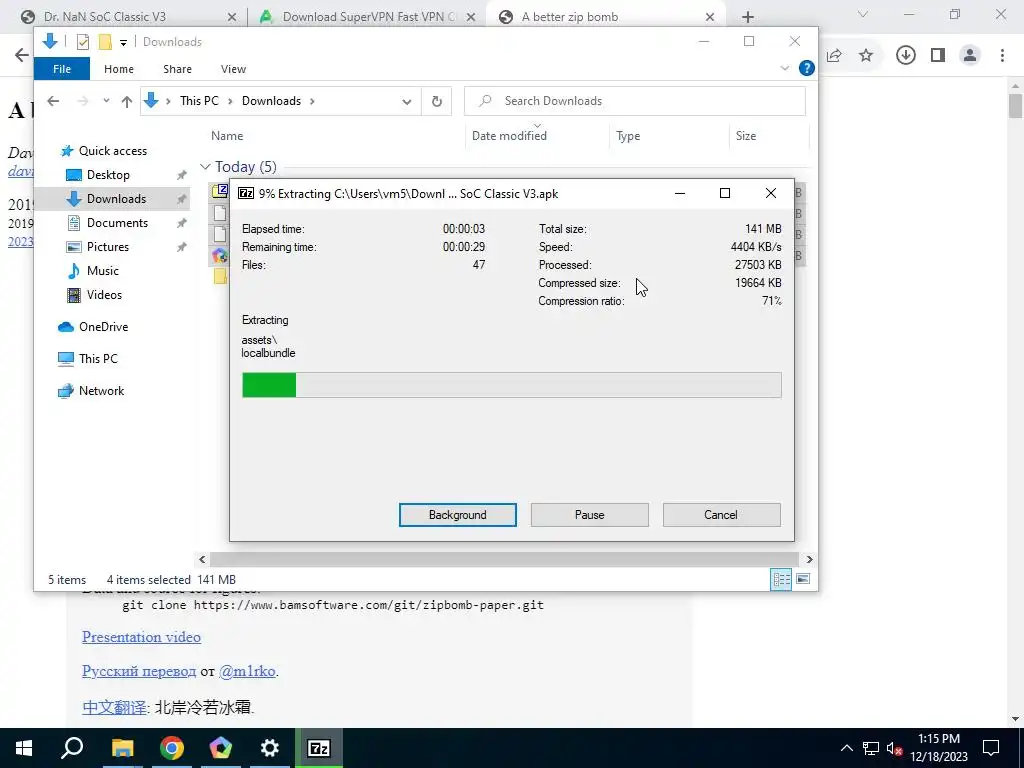Unpin Desktop using its pin icon
The width and height of the screenshot is (1024, 768).
click(x=182, y=175)
